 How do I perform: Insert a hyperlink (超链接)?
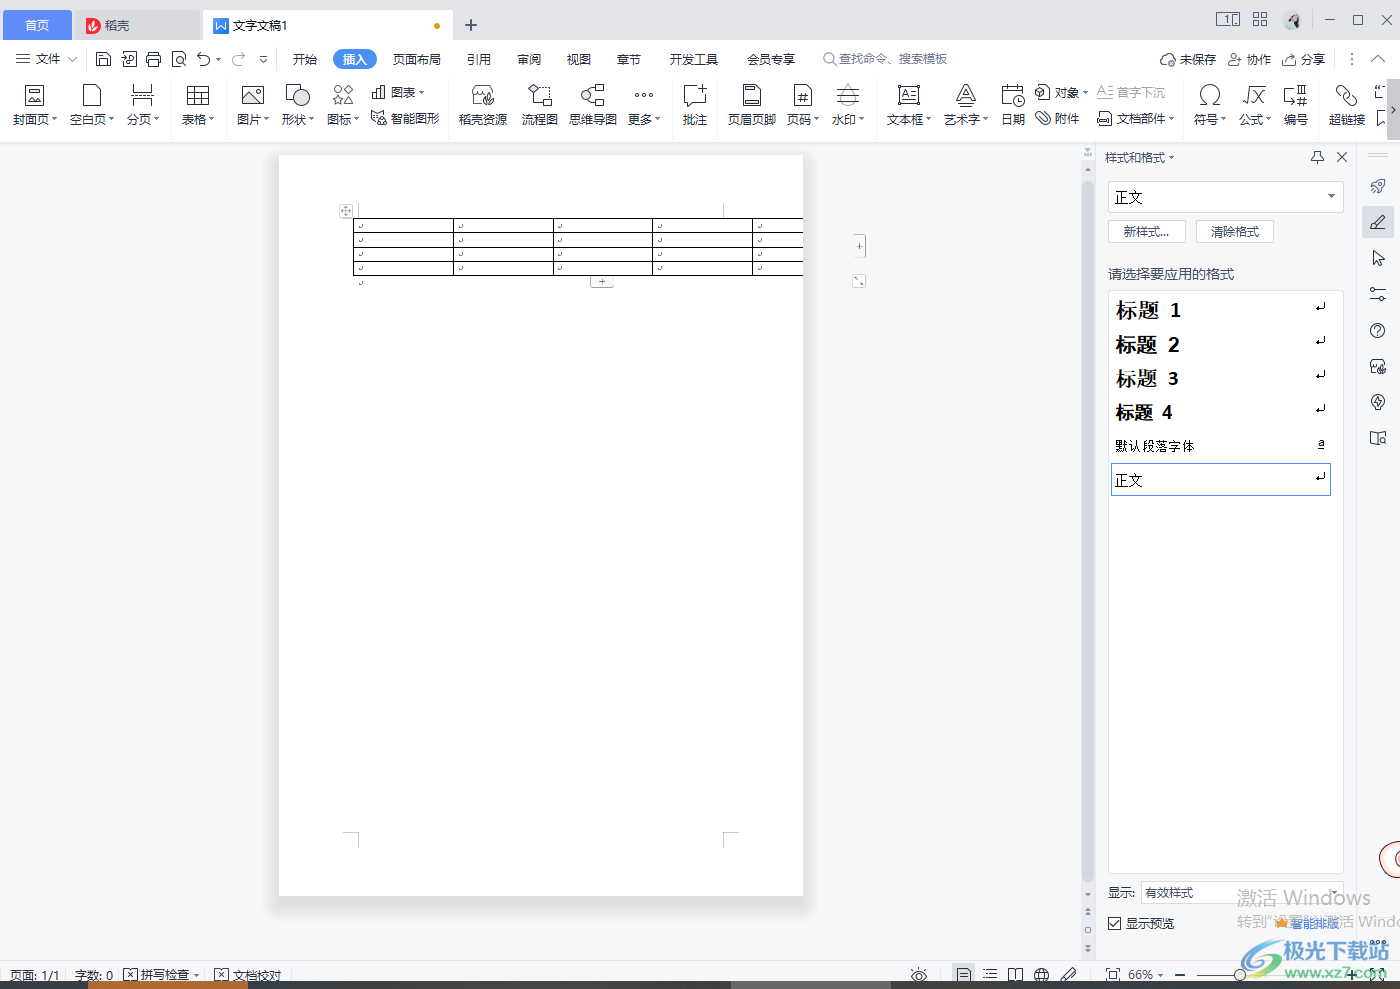pyautogui.click(x=1346, y=104)
